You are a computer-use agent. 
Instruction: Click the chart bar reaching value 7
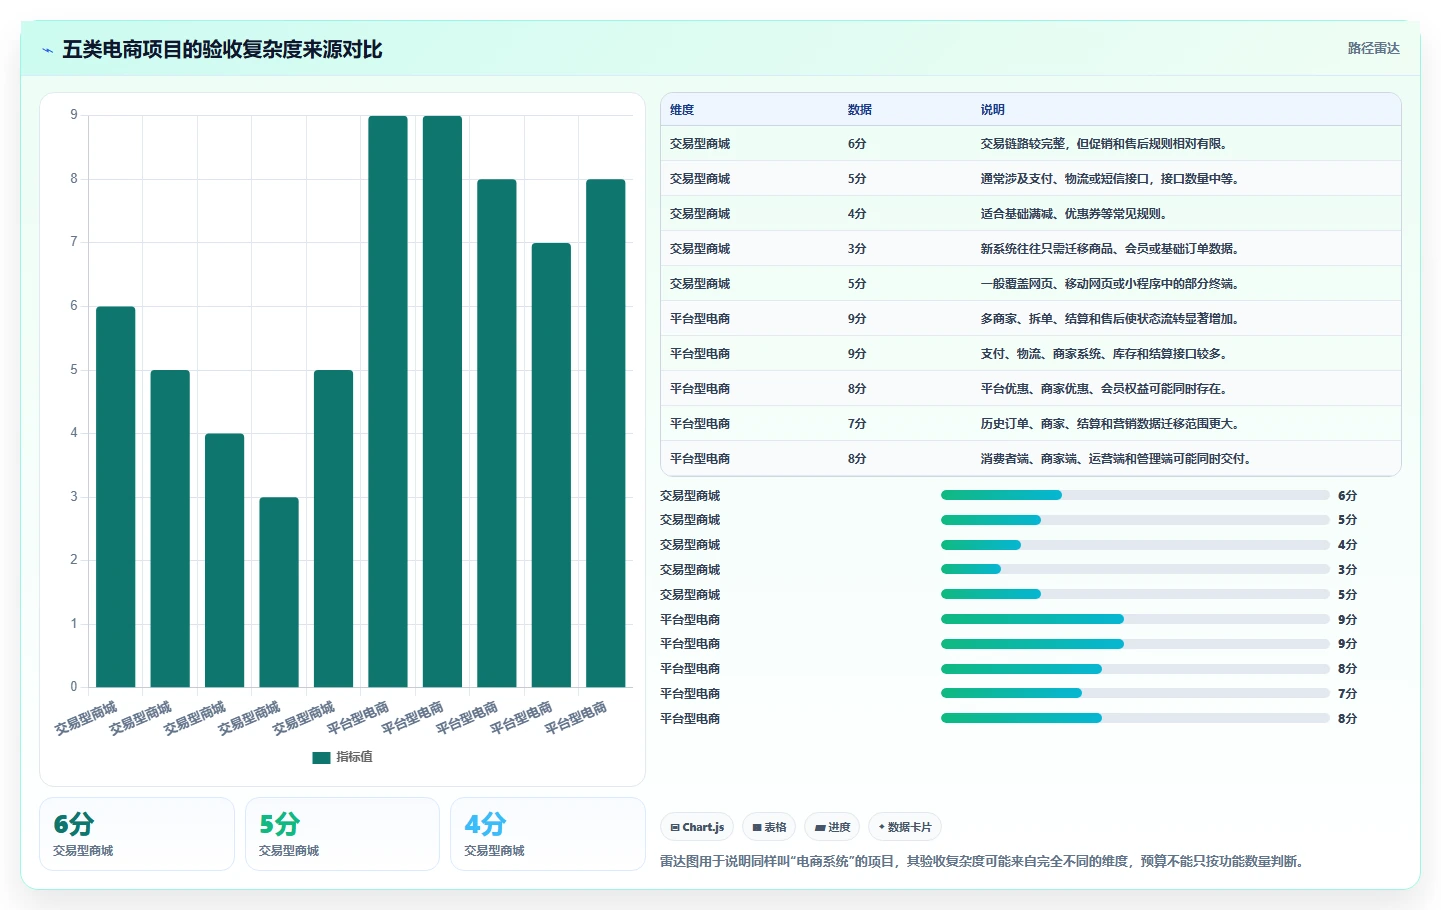(x=551, y=465)
